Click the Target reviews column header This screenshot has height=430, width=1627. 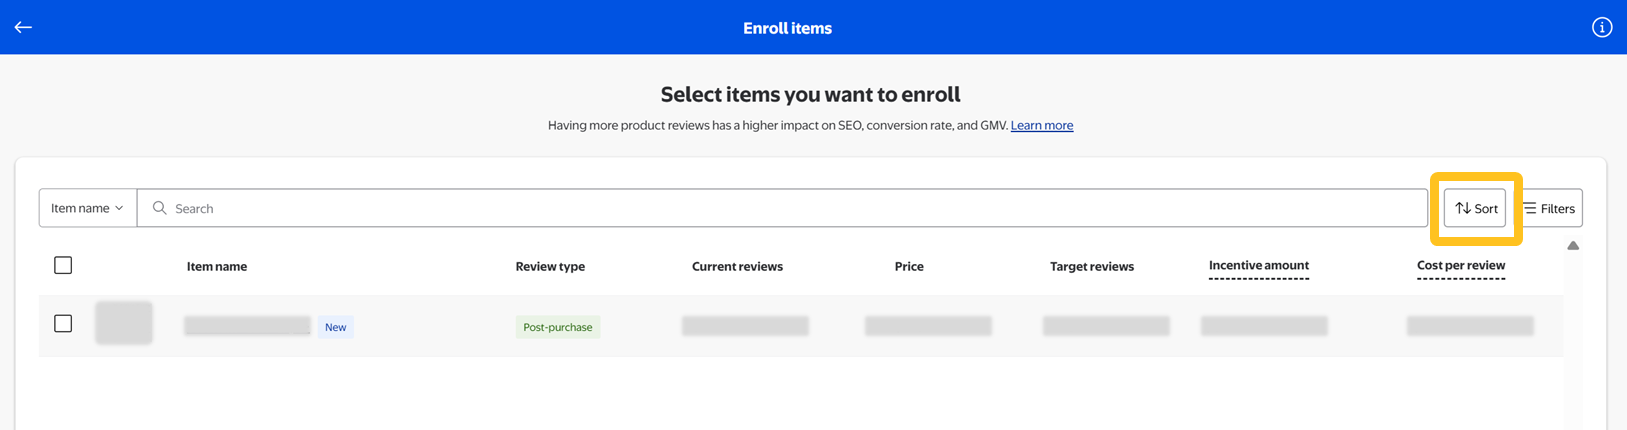(x=1091, y=266)
